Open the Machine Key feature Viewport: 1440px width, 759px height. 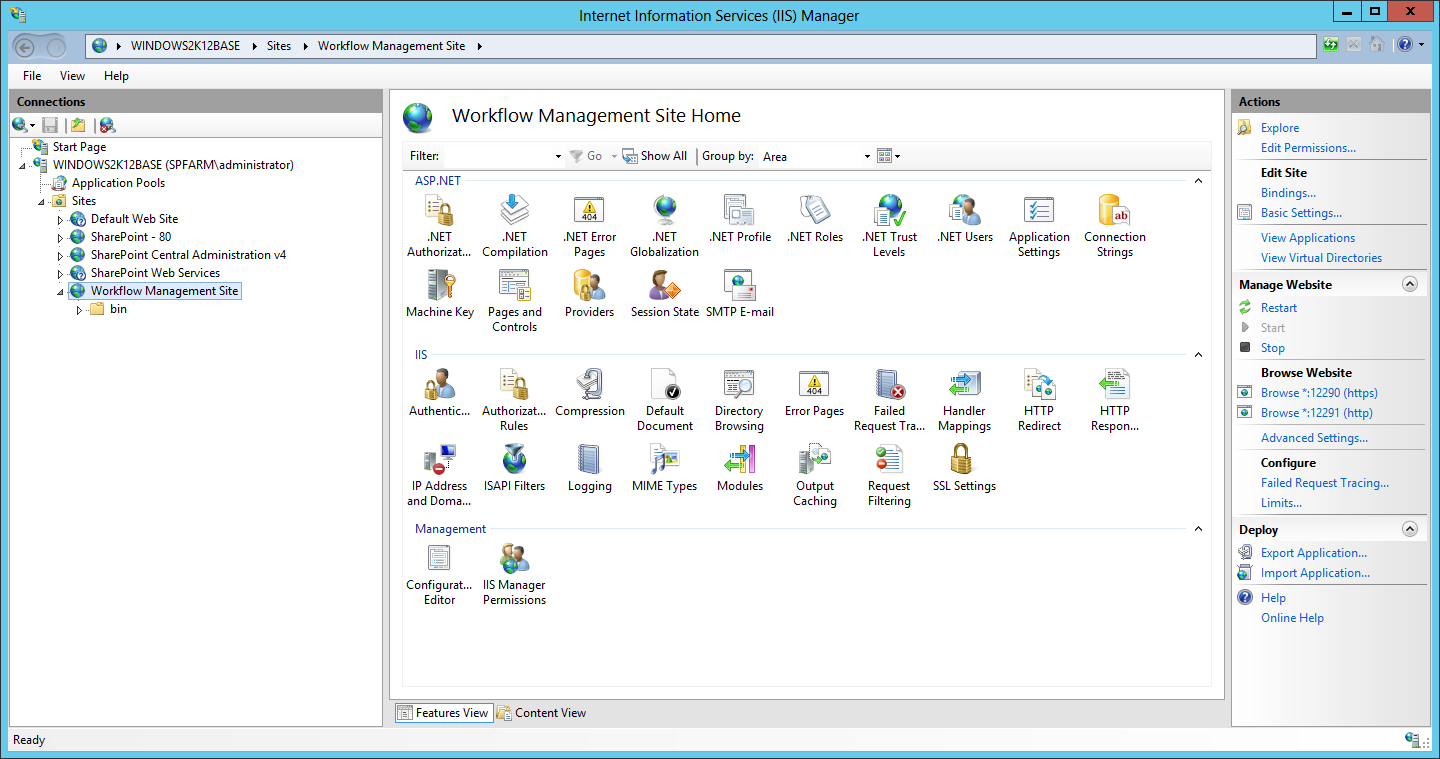click(439, 289)
